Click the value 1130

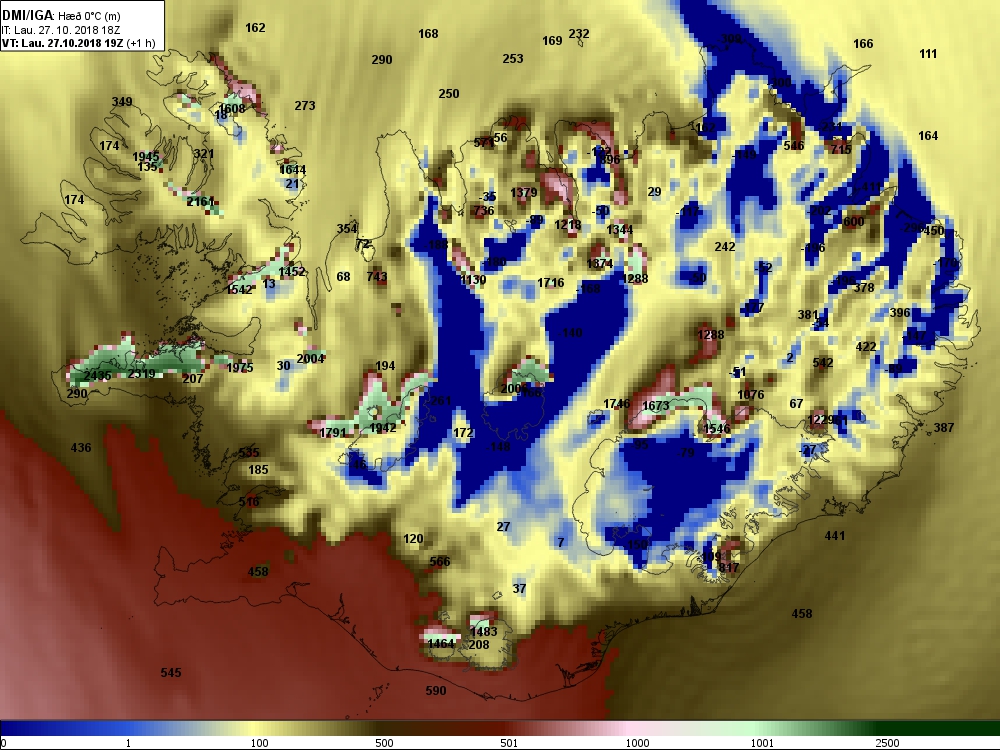coord(473,279)
